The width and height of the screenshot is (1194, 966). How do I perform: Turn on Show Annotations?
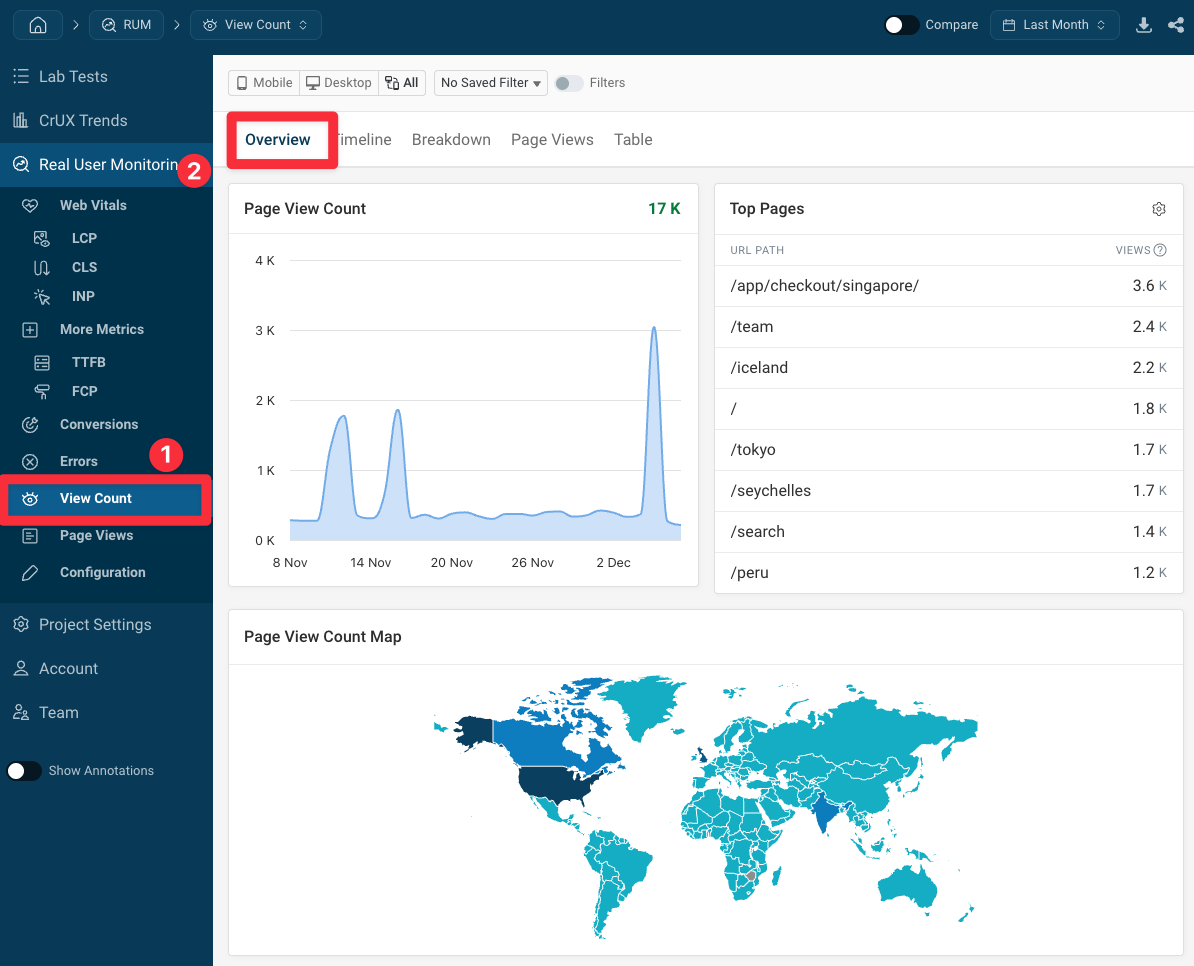pos(24,770)
